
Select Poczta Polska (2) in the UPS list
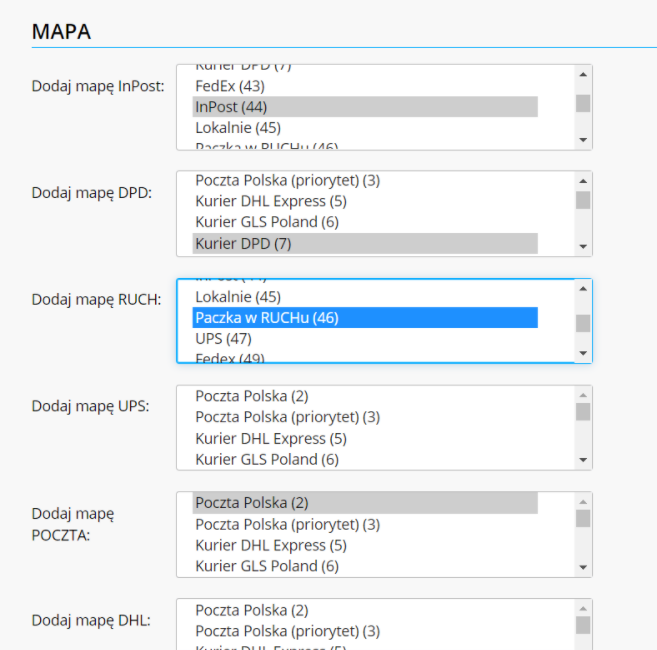point(365,396)
